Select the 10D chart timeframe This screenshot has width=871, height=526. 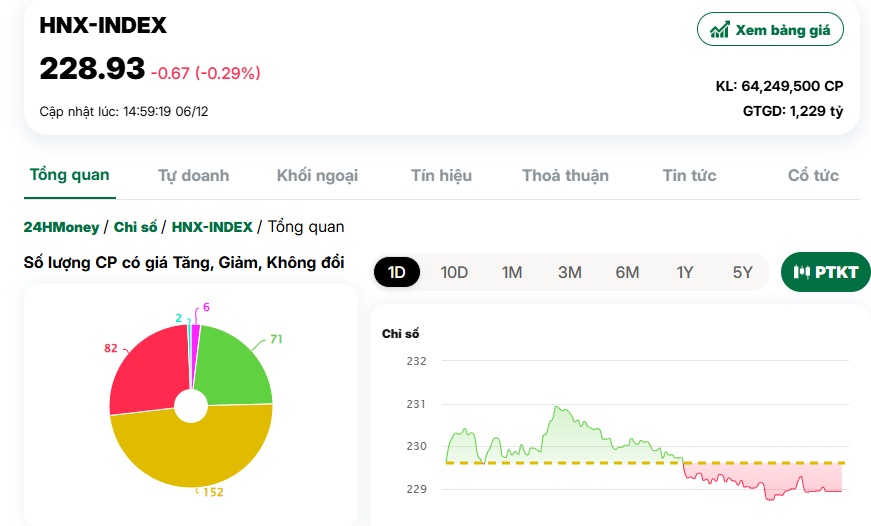454,272
